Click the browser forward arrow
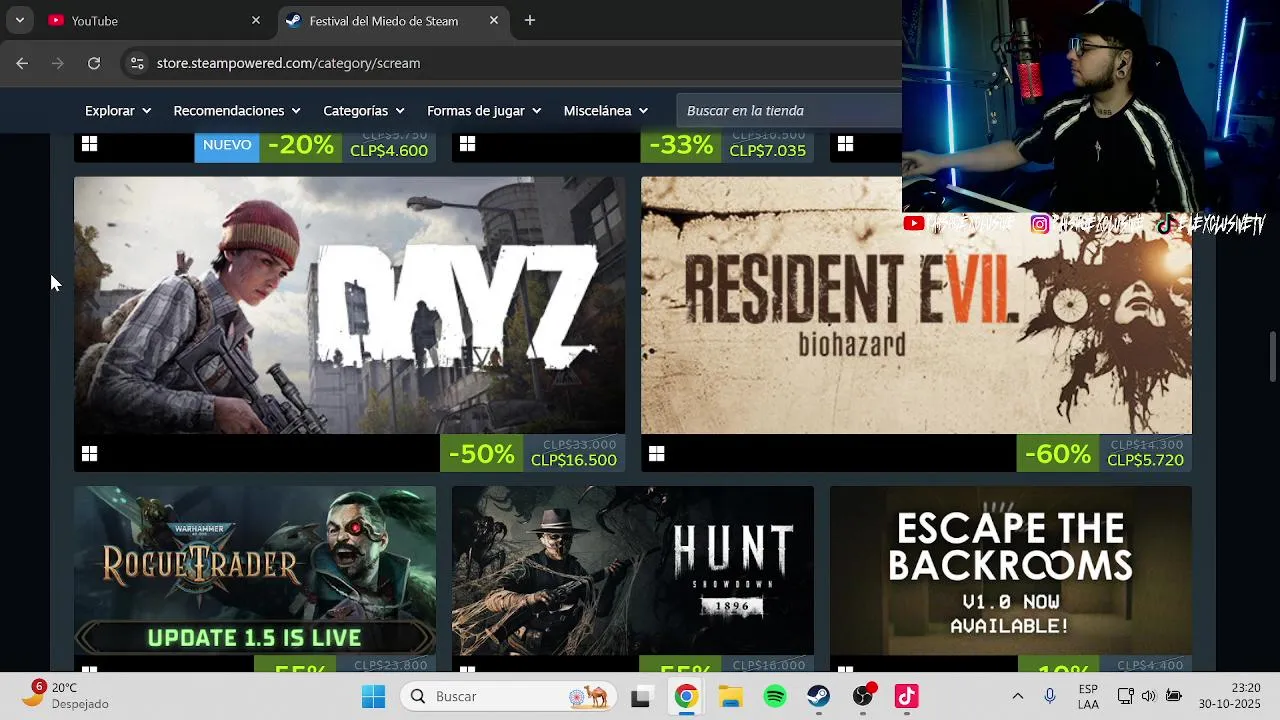Screen dimensions: 1280x720 pyautogui.click(x=58, y=63)
